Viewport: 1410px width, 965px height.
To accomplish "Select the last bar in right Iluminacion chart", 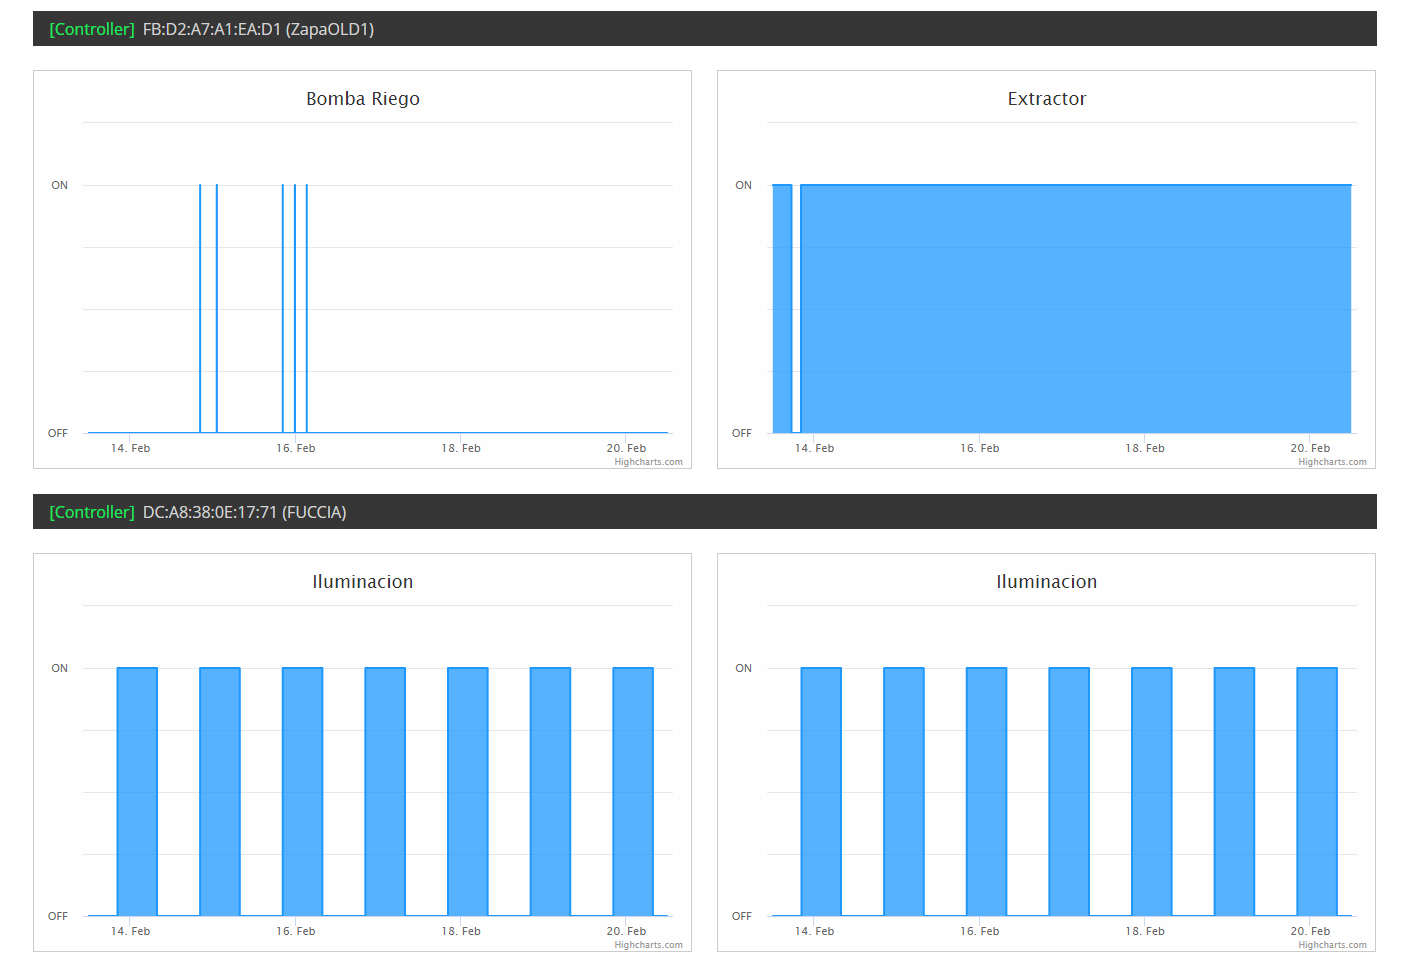I will click(1316, 790).
